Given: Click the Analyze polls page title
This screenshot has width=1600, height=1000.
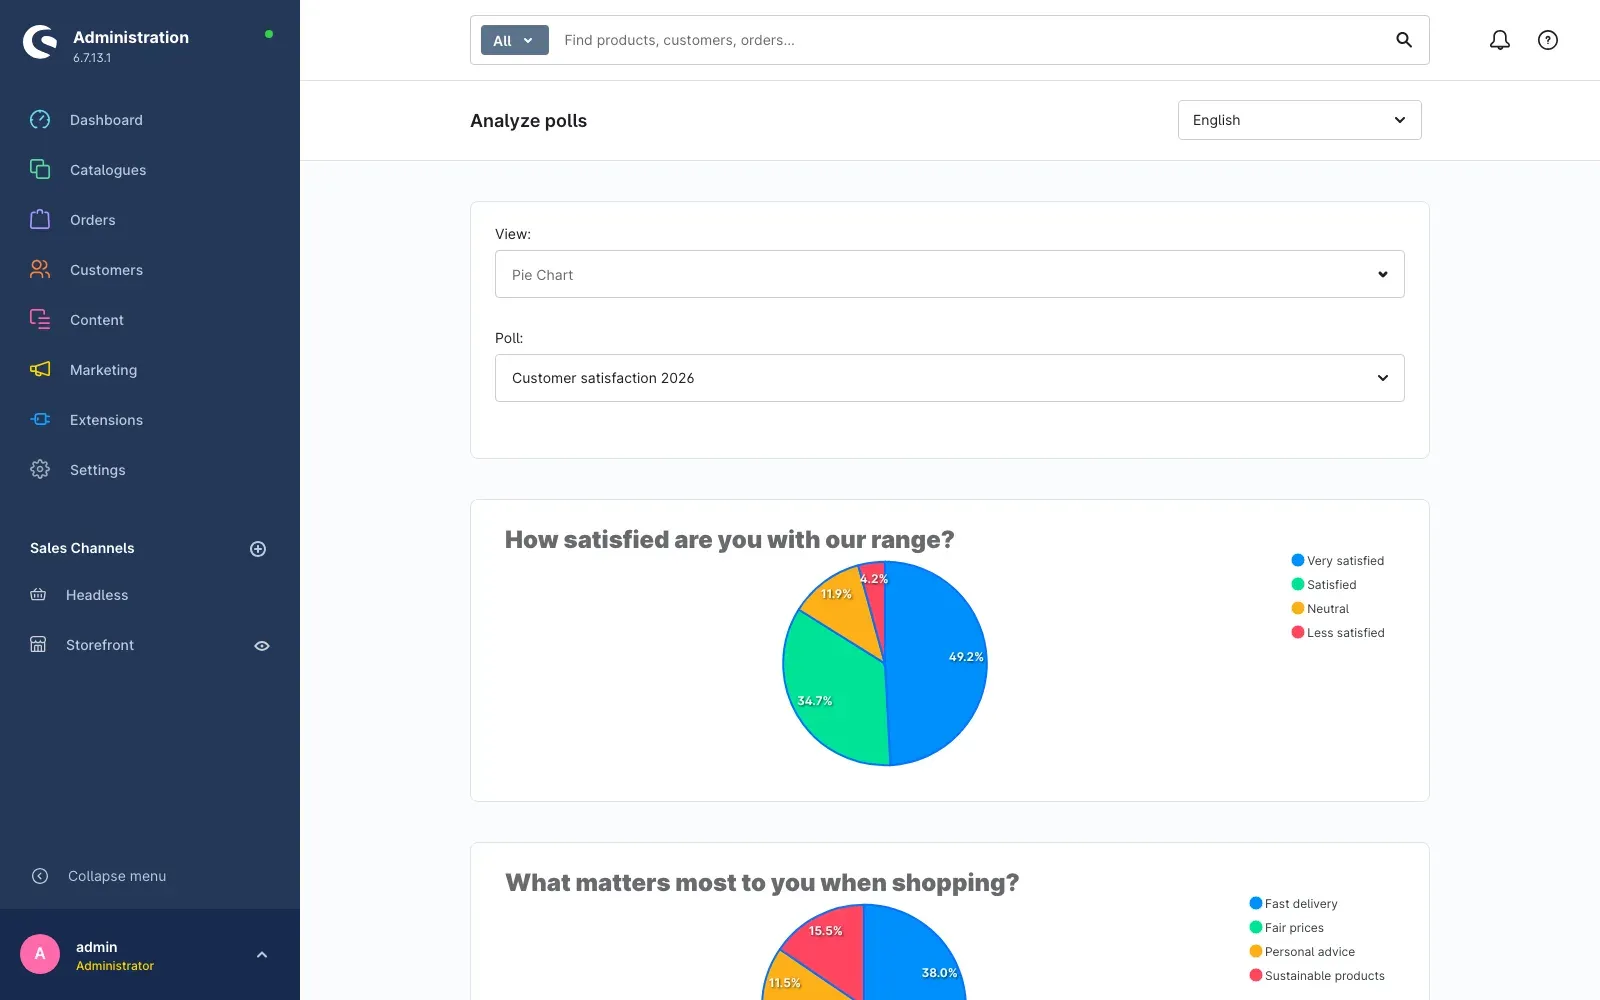Looking at the screenshot, I should [x=528, y=121].
